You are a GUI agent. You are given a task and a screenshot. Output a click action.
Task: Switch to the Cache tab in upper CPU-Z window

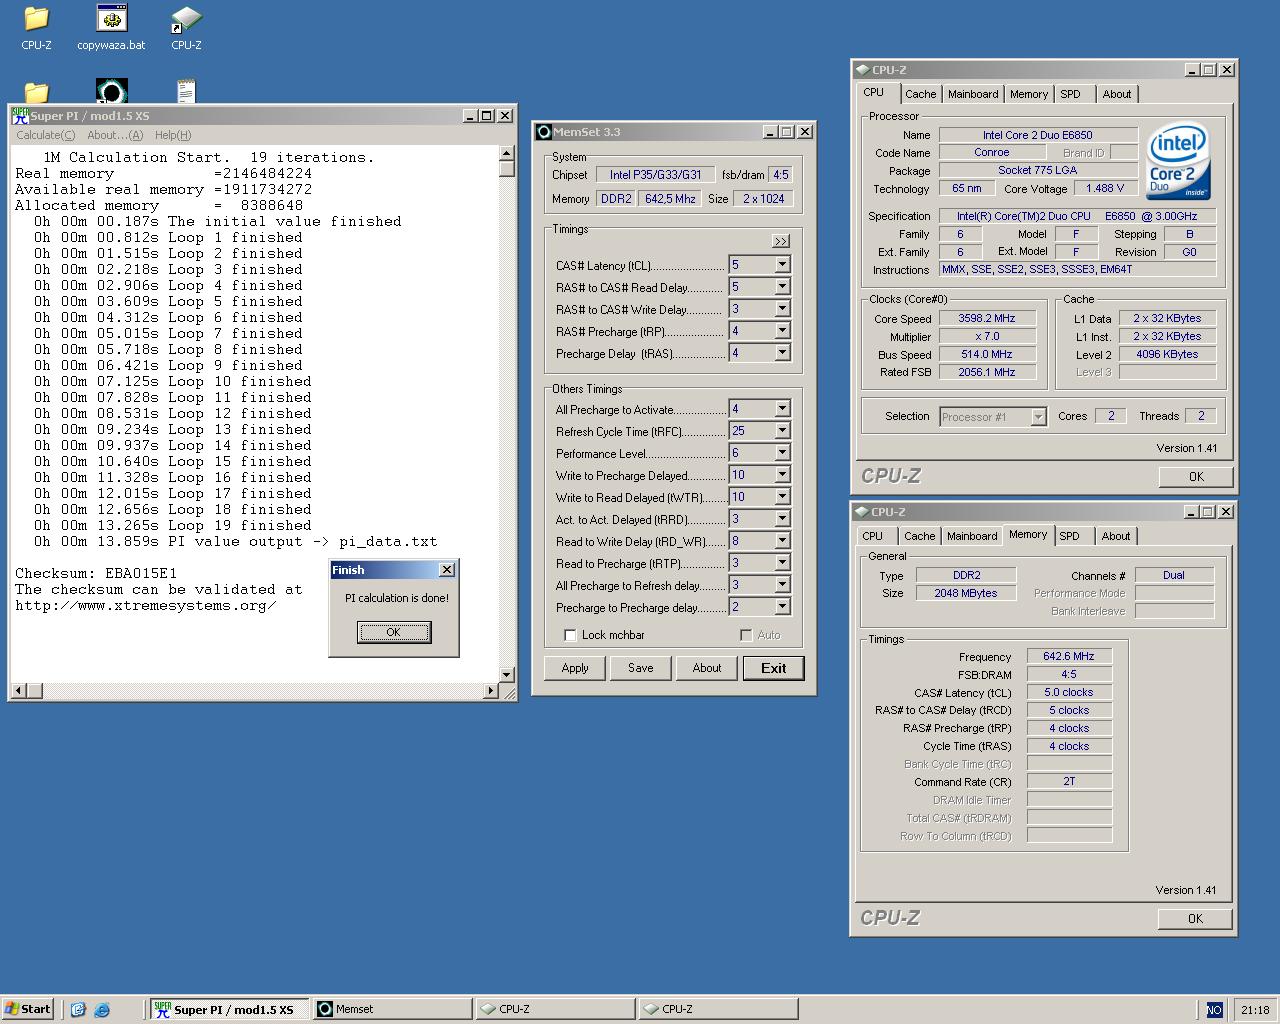(921, 94)
